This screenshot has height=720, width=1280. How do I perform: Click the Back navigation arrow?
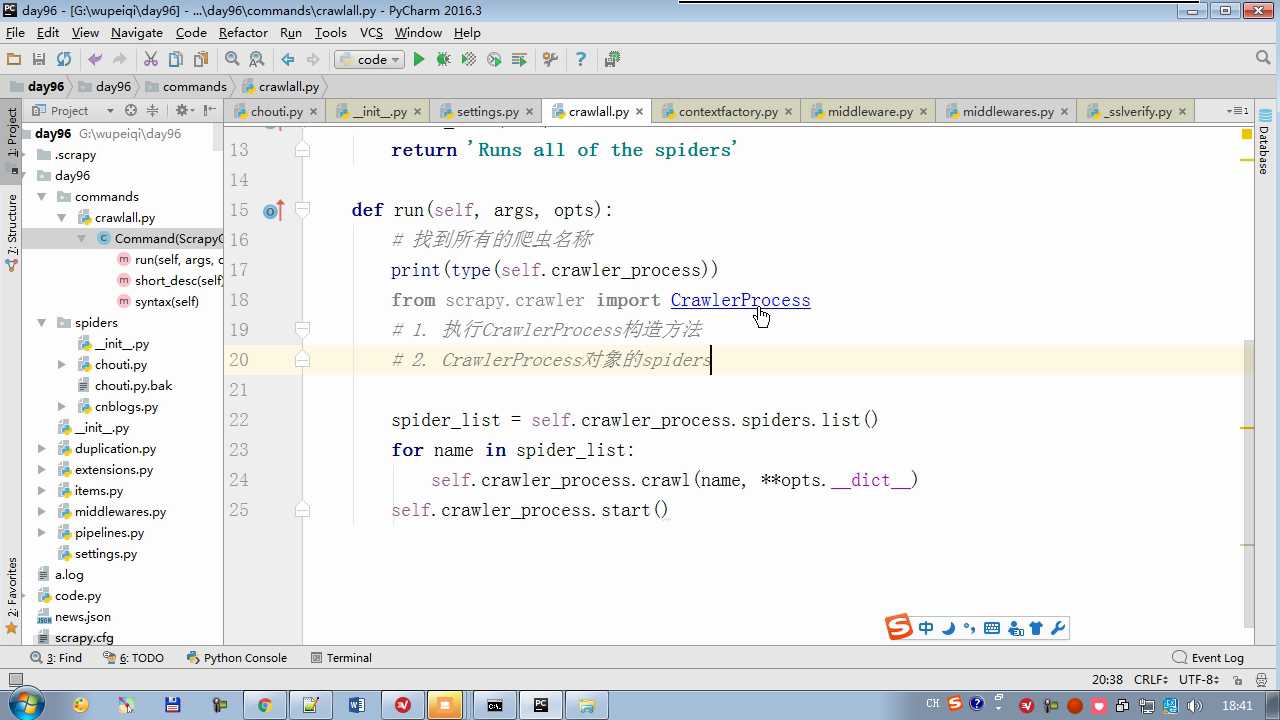[288, 59]
